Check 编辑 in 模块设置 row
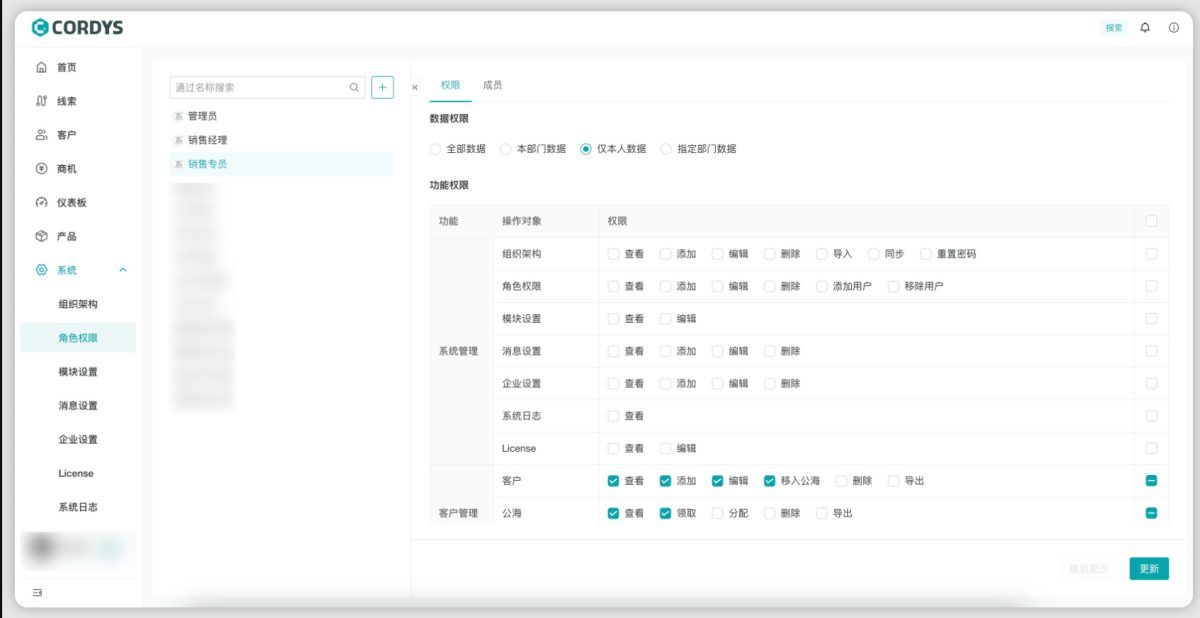The width and height of the screenshot is (1200, 618). click(665, 319)
